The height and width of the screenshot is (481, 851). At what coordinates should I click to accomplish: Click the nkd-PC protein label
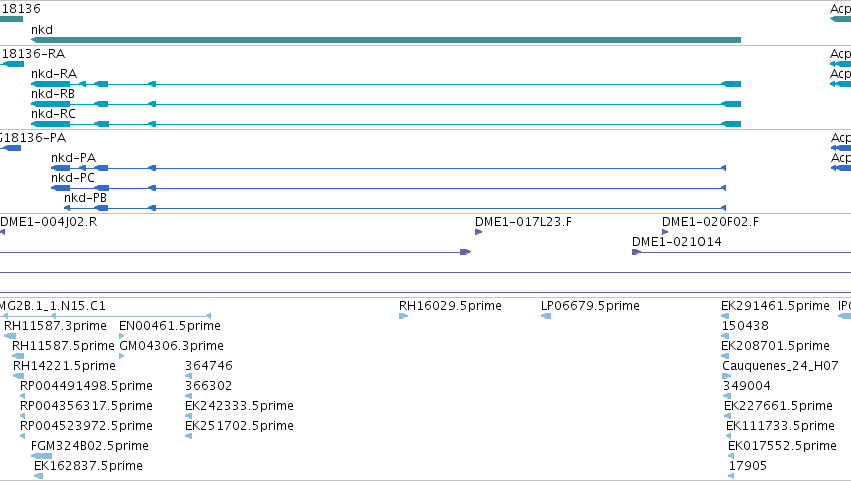point(73,178)
